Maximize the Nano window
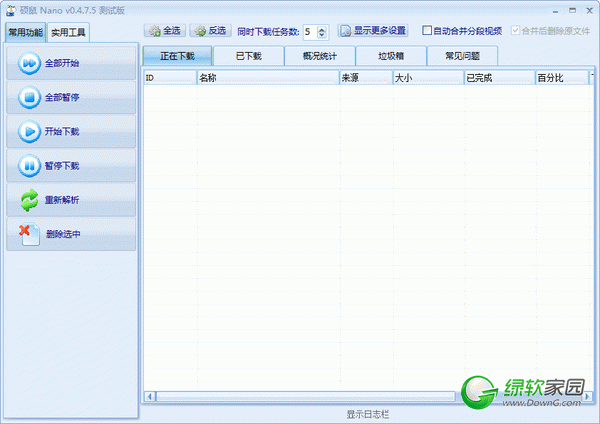 [x=572, y=10]
